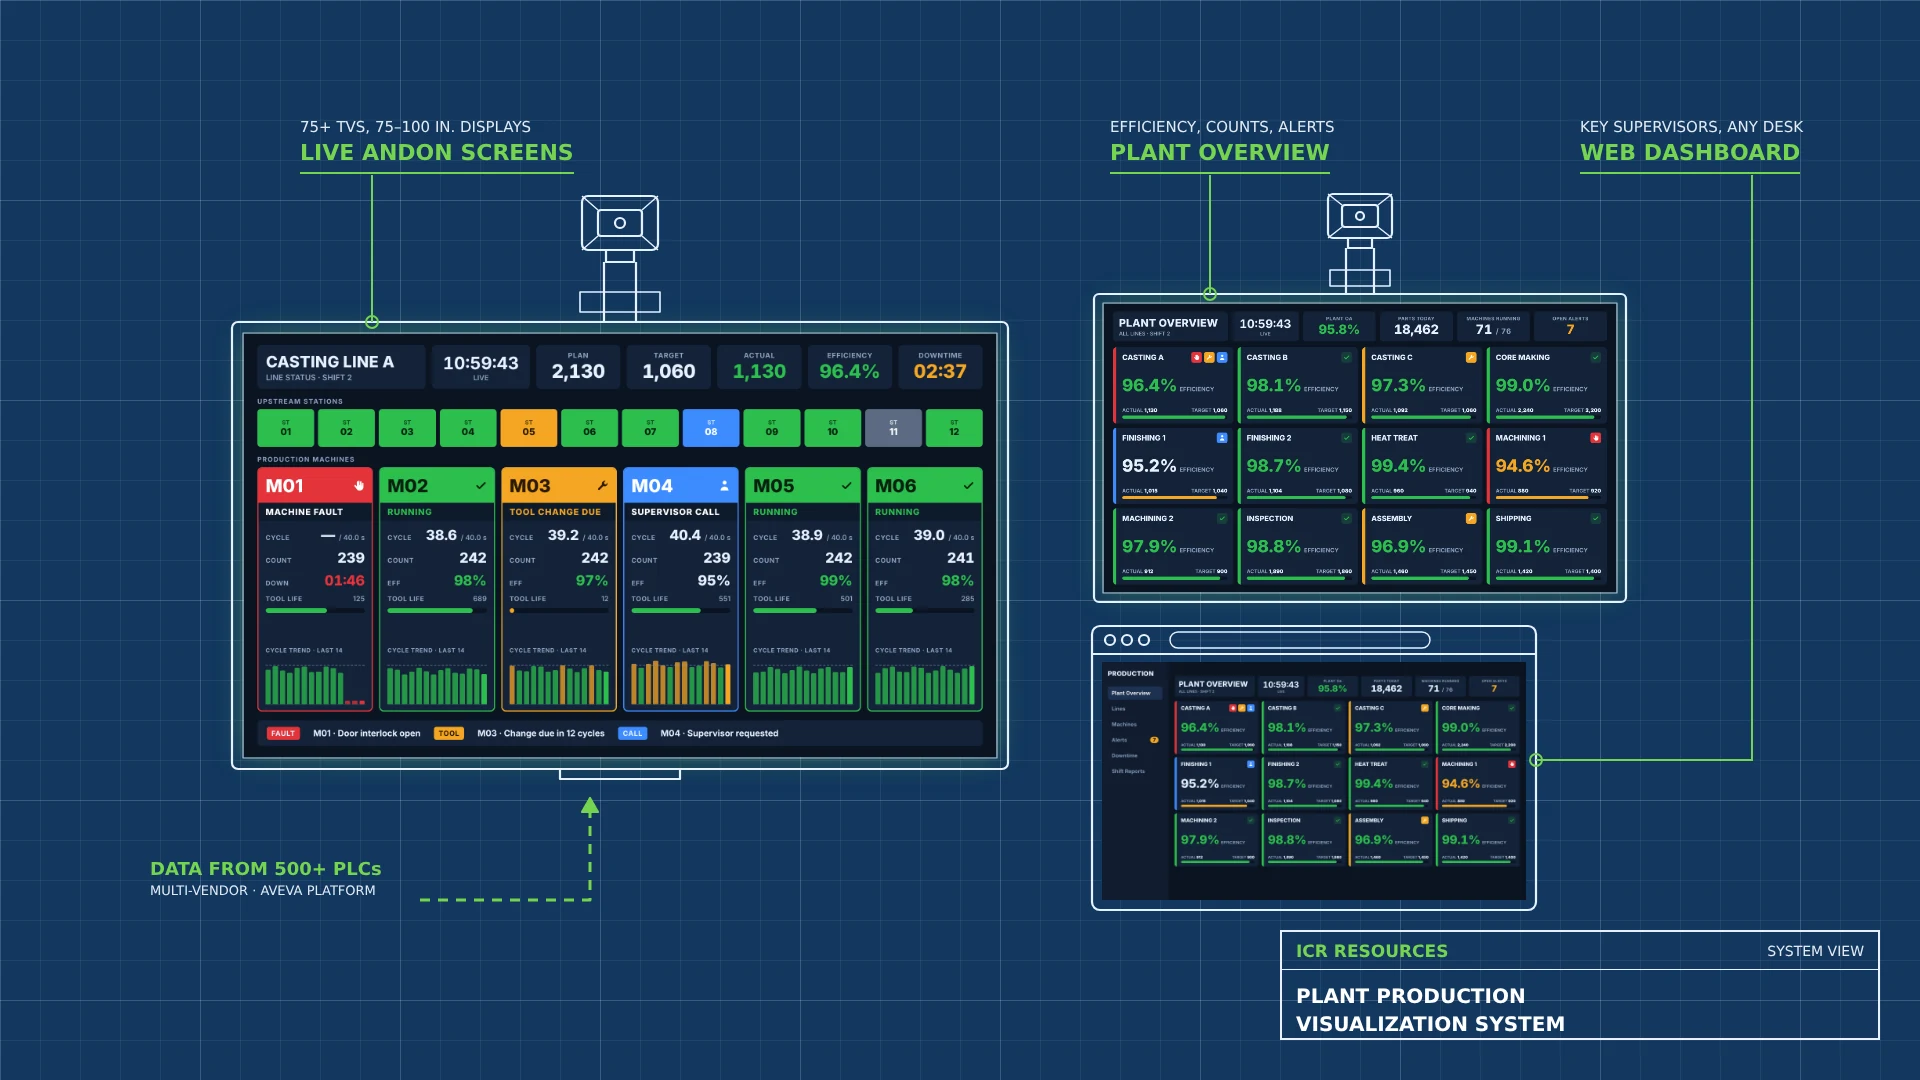Click the M03 wrench tool-change icon
1920x1080 pixels.
(603, 486)
